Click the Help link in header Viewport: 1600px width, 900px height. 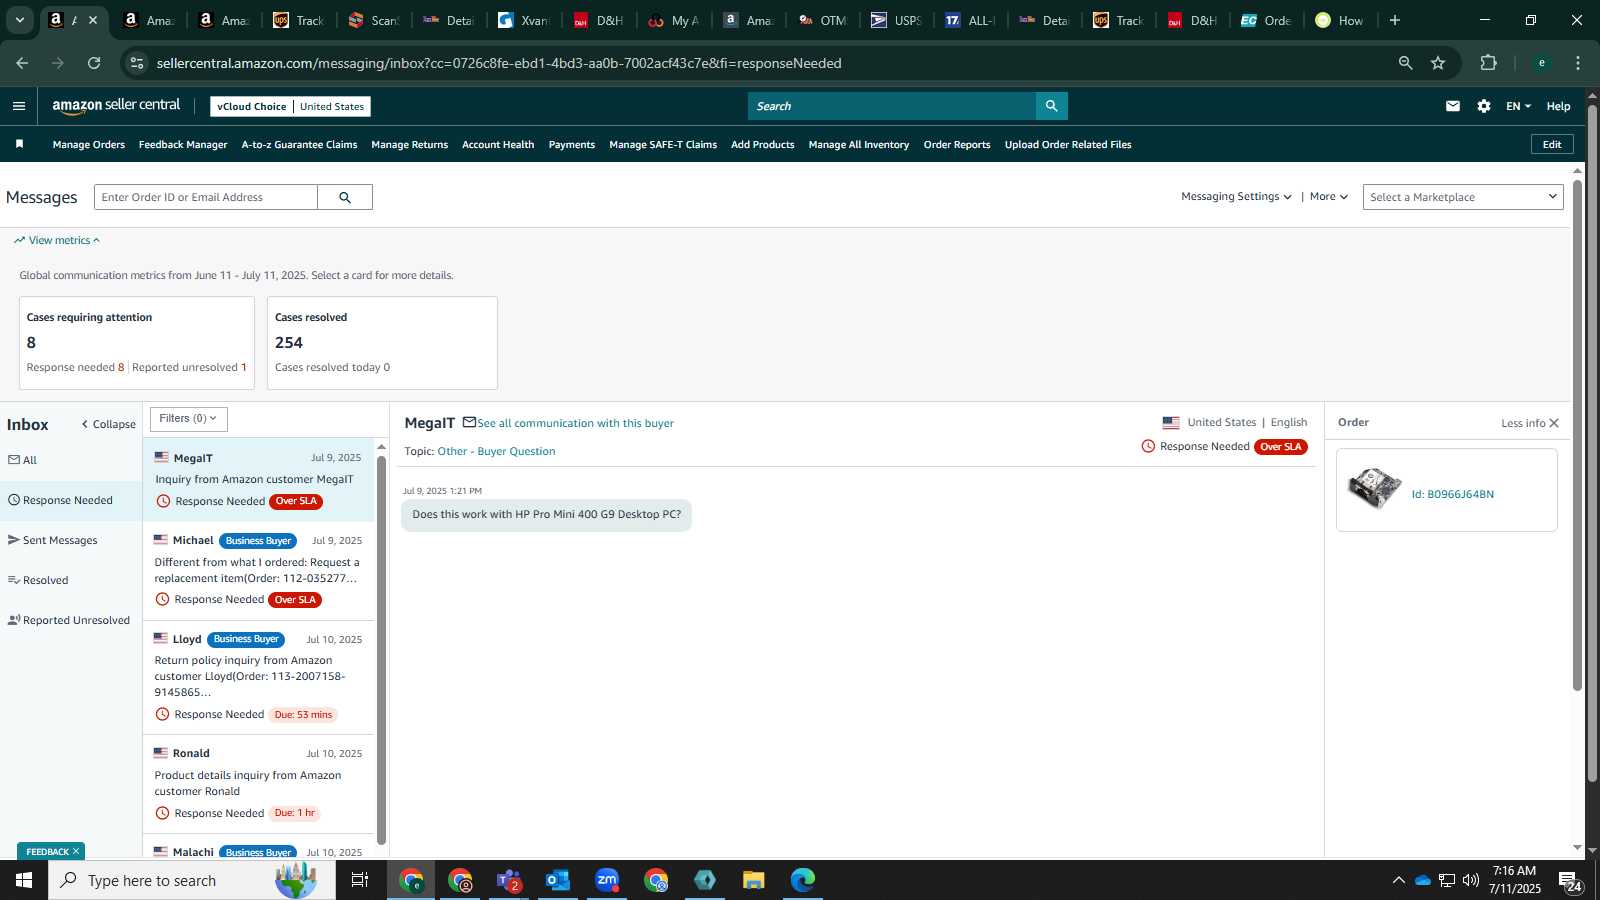point(1558,106)
